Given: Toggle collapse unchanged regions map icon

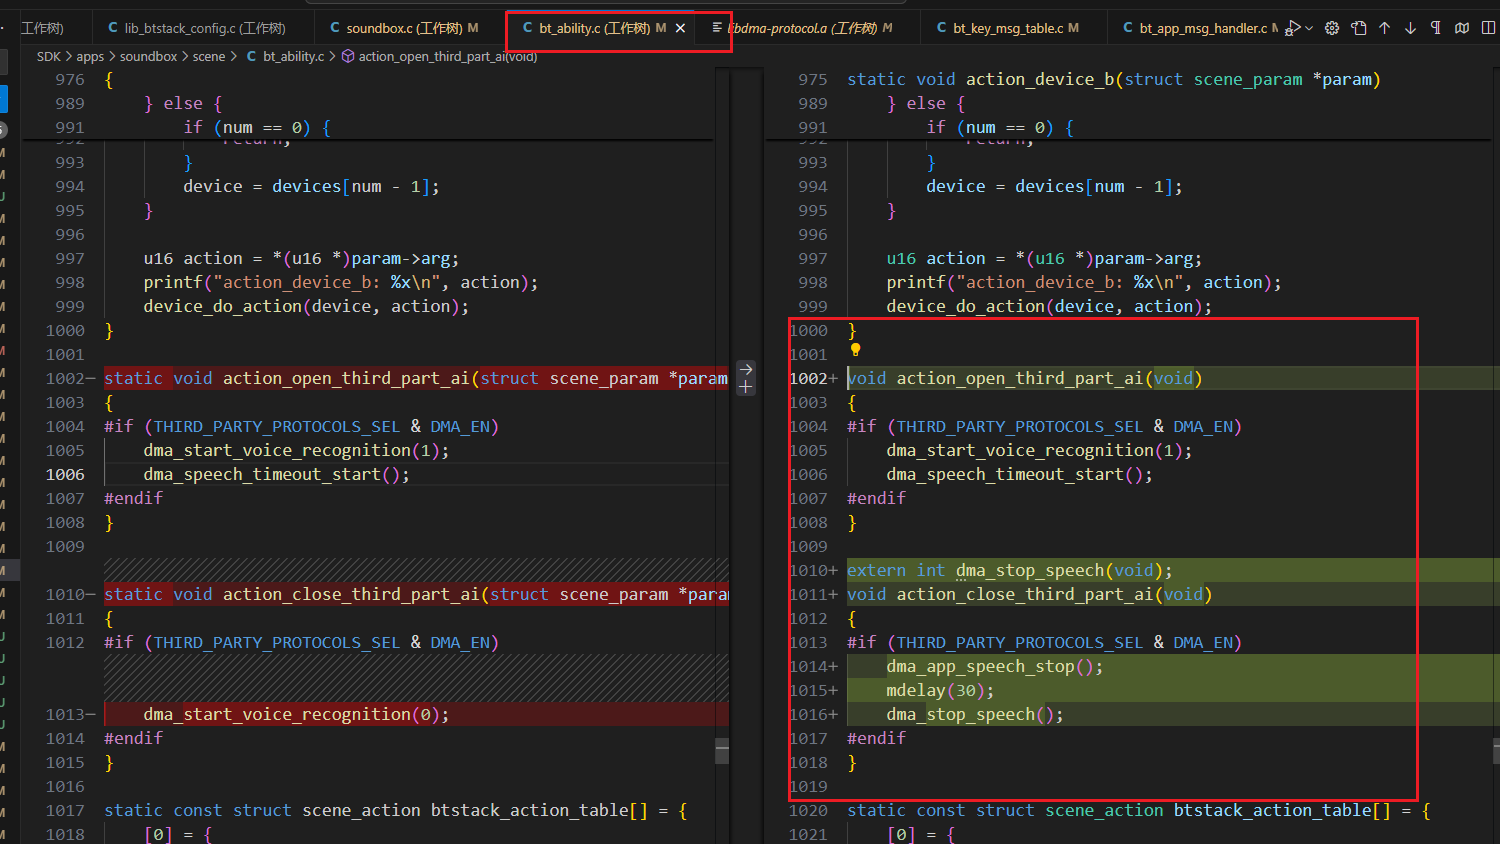Looking at the screenshot, I should coord(1462,28).
